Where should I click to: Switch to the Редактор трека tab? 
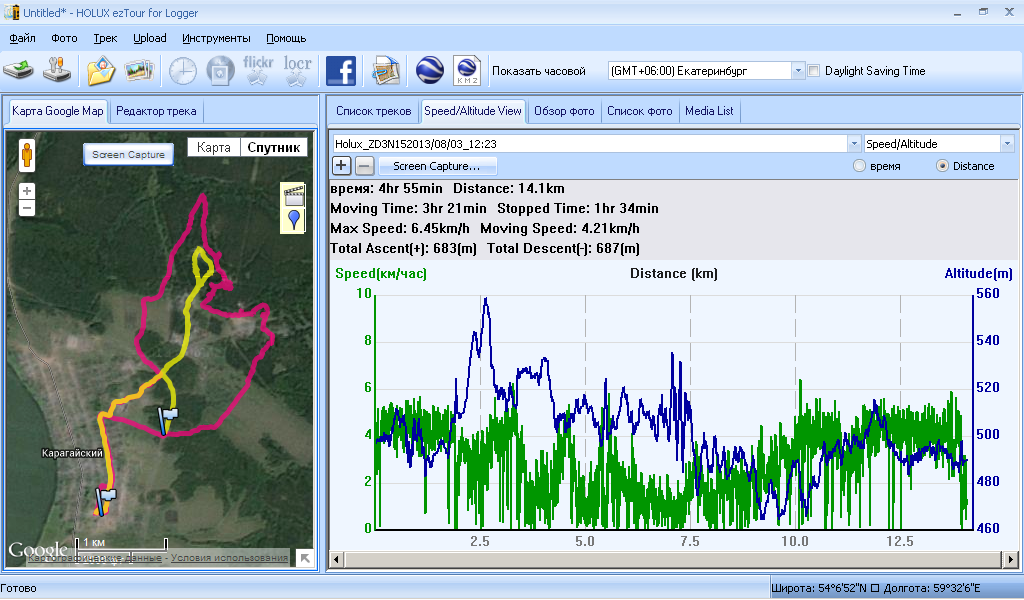click(x=156, y=111)
